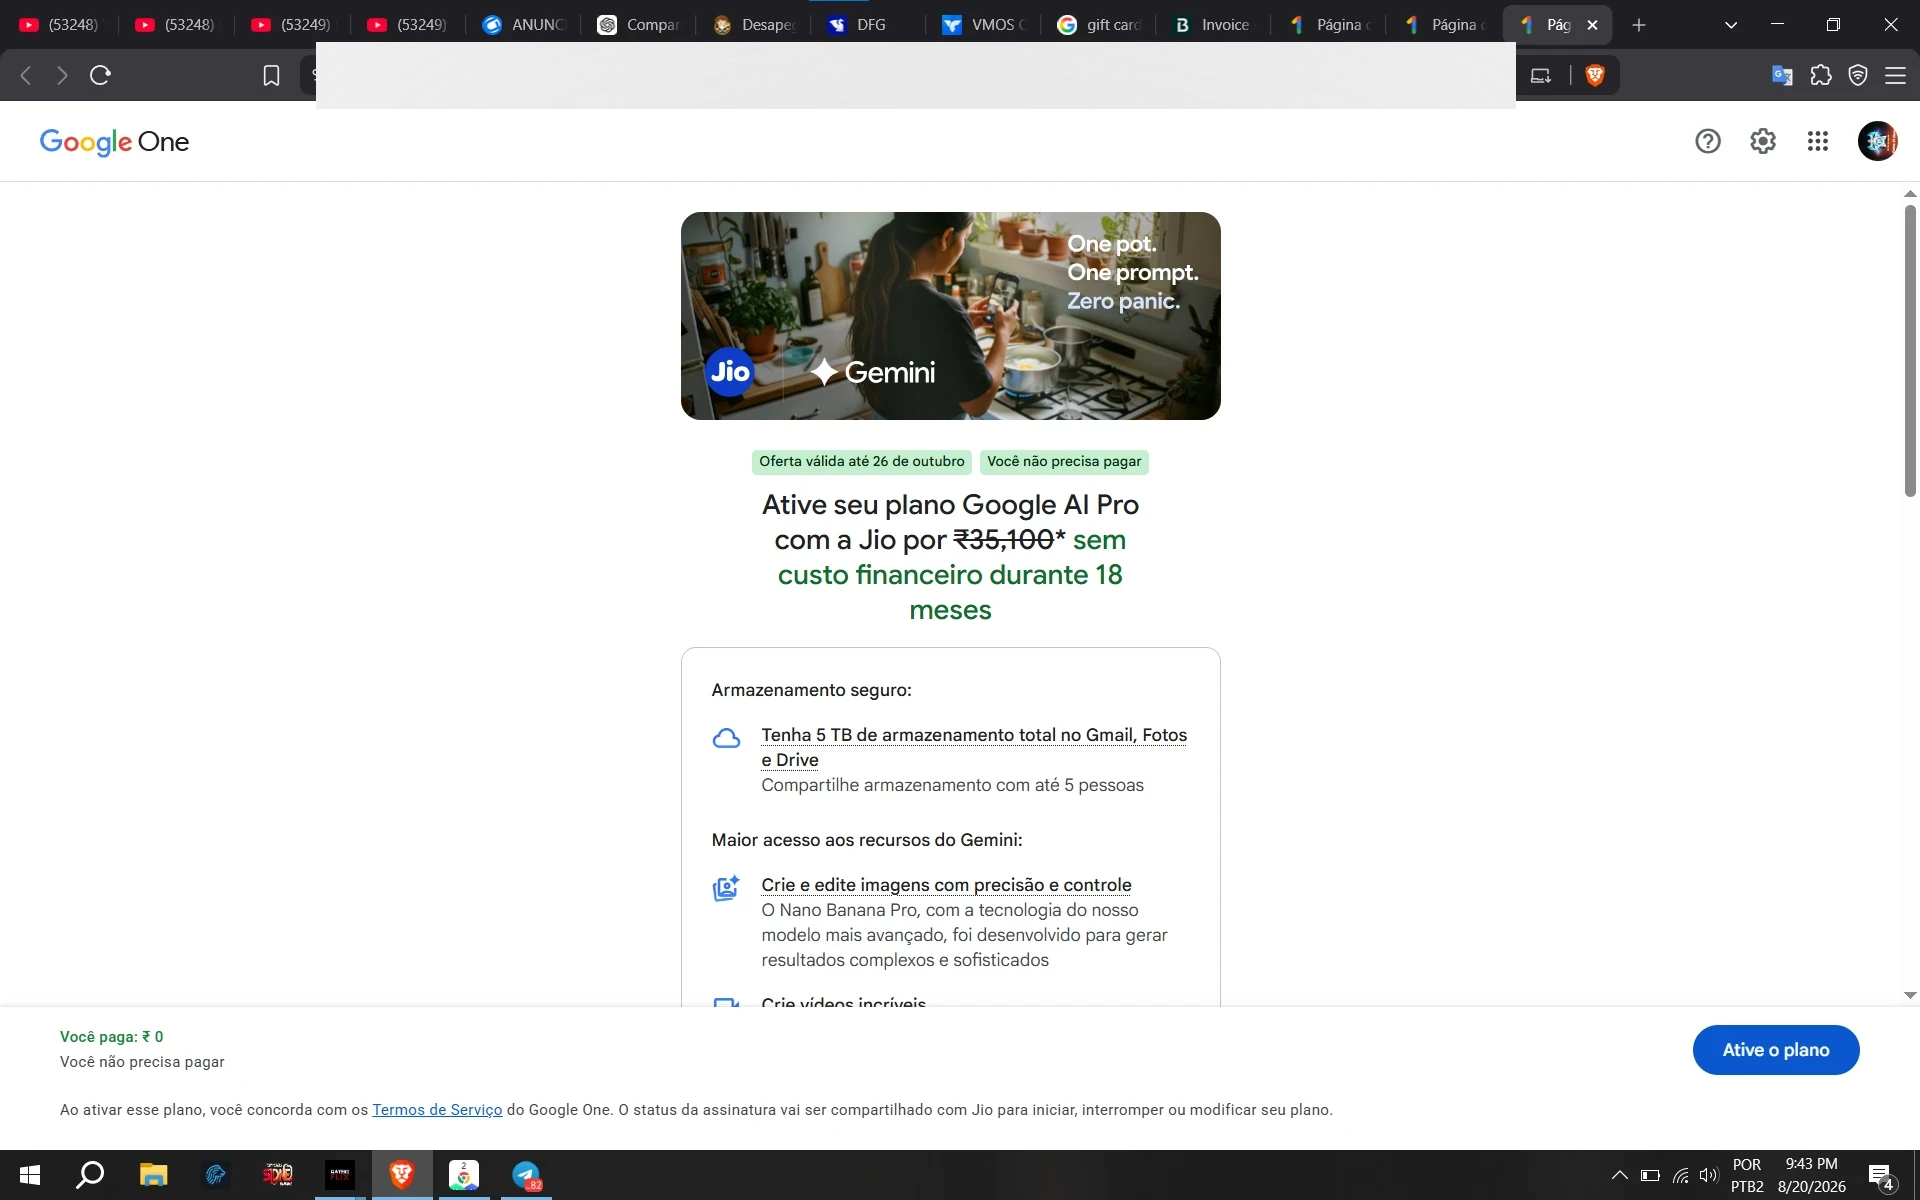Open Google One help icon
The height and width of the screenshot is (1200, 1920).
(1708, 141)
